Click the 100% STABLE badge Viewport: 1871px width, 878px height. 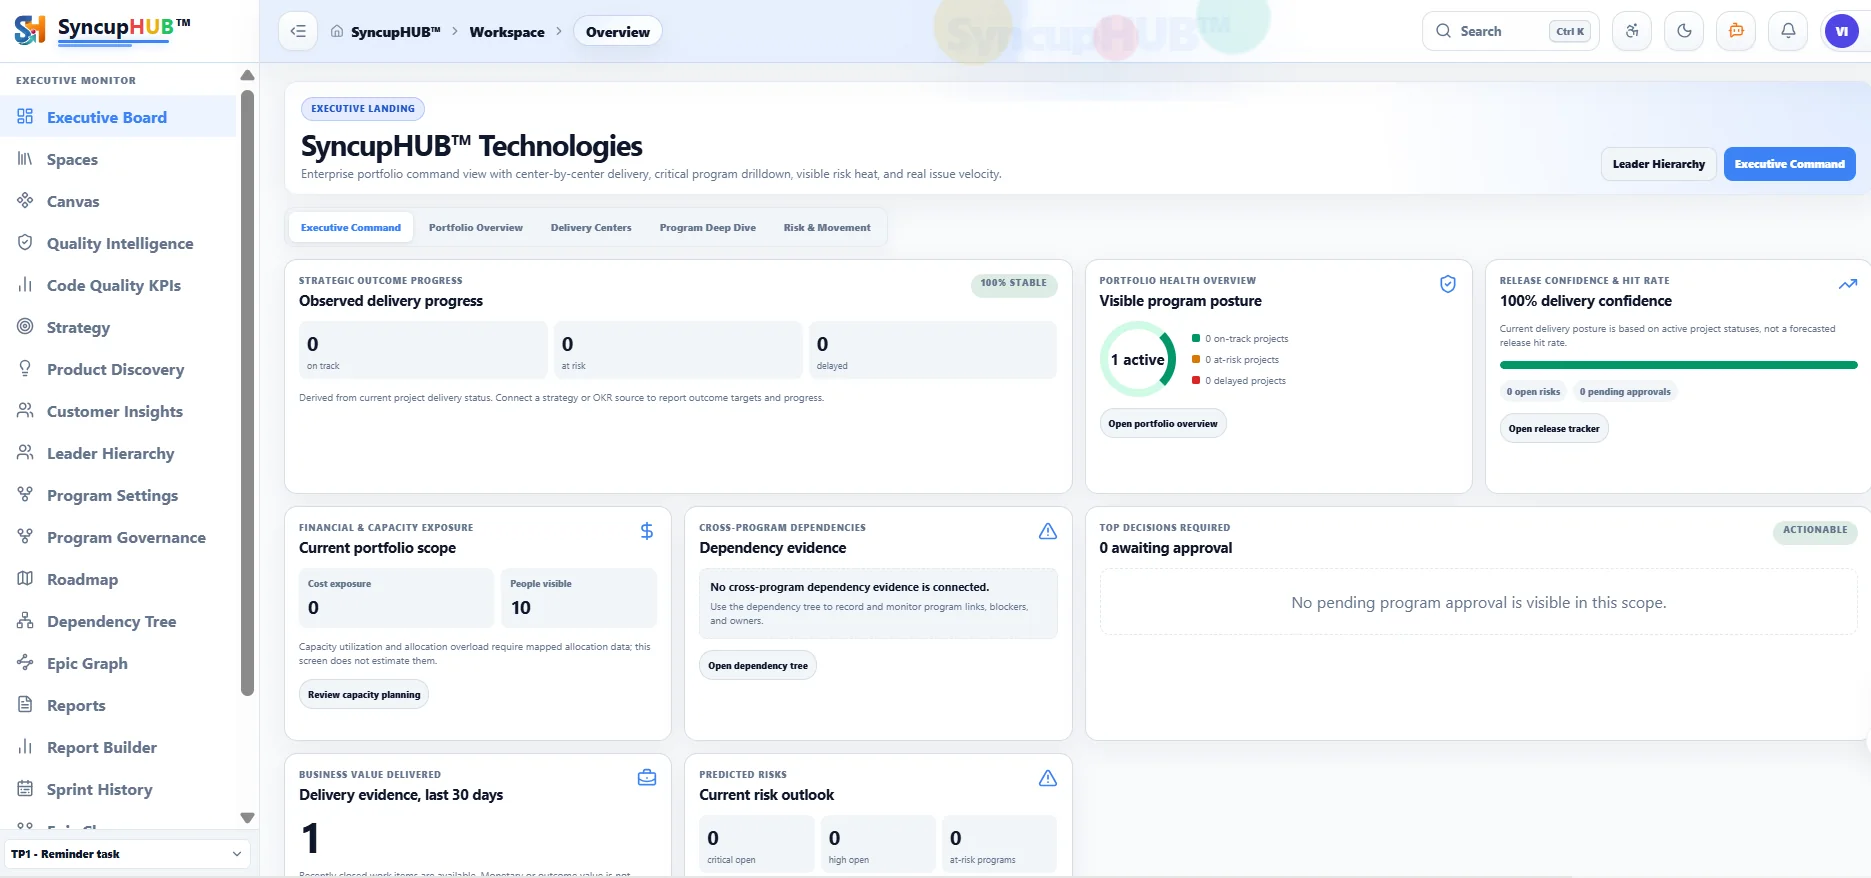1013,284
